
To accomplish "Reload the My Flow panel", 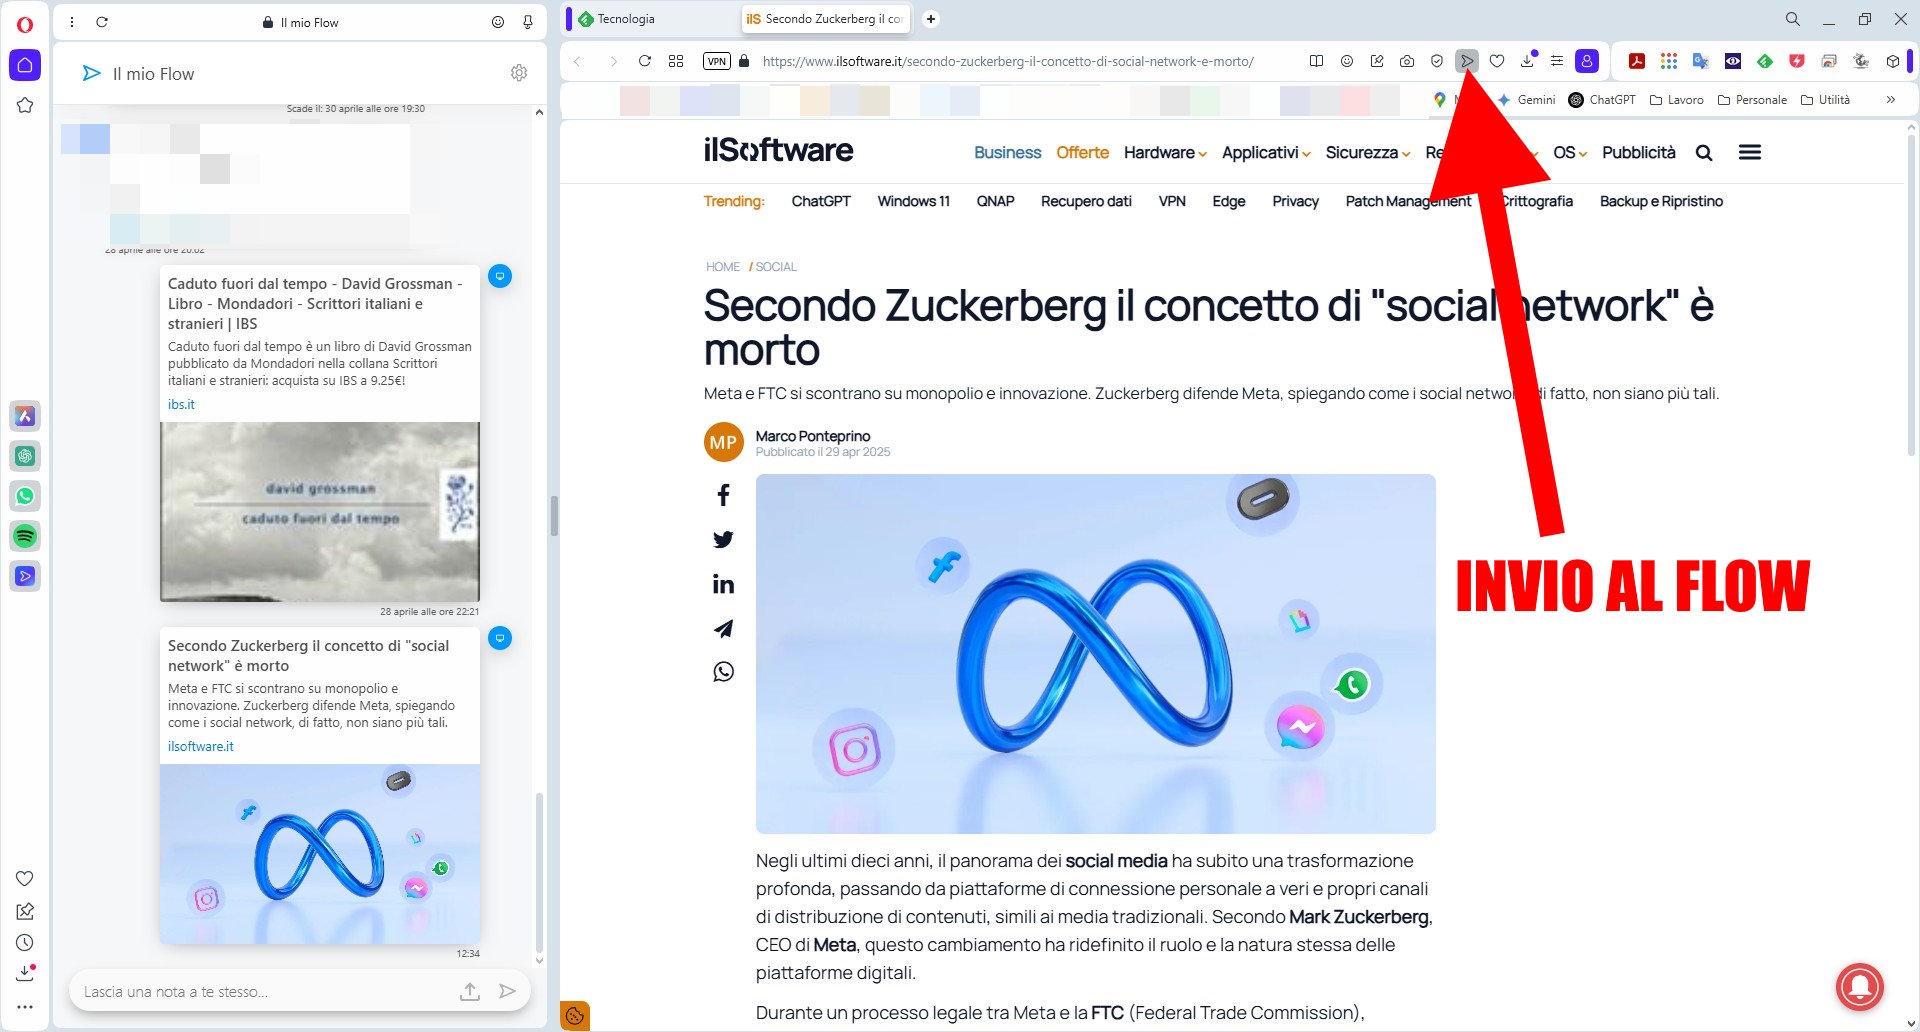I will click(102, 22).
